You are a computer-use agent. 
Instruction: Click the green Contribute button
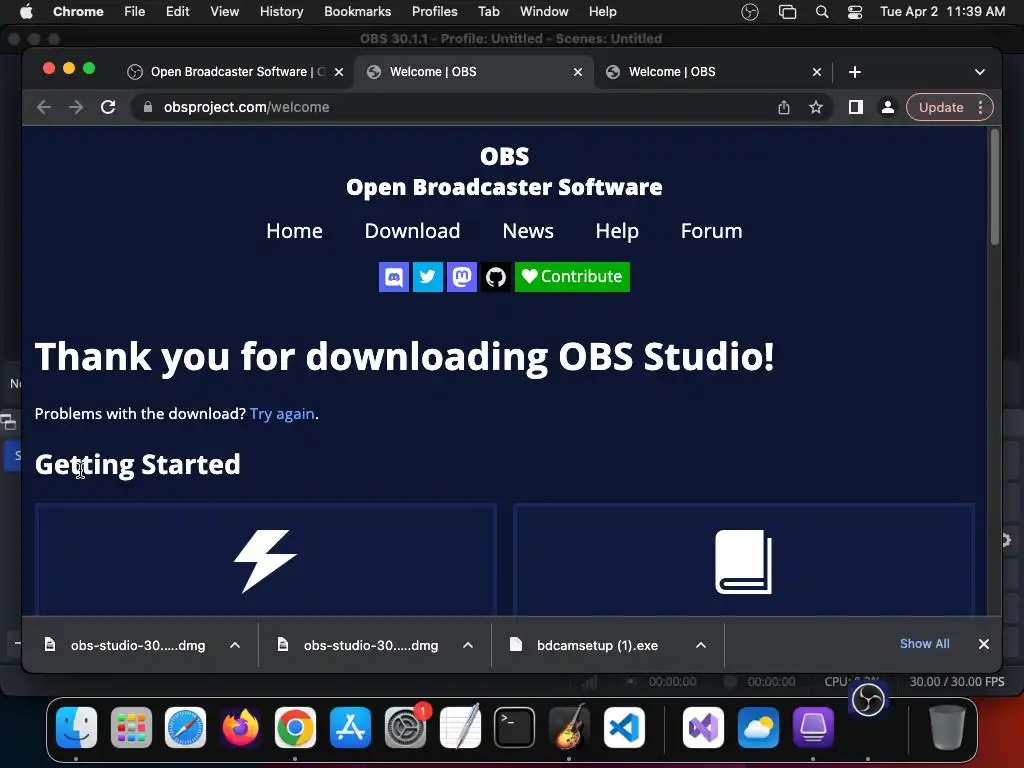pos(572,277)
